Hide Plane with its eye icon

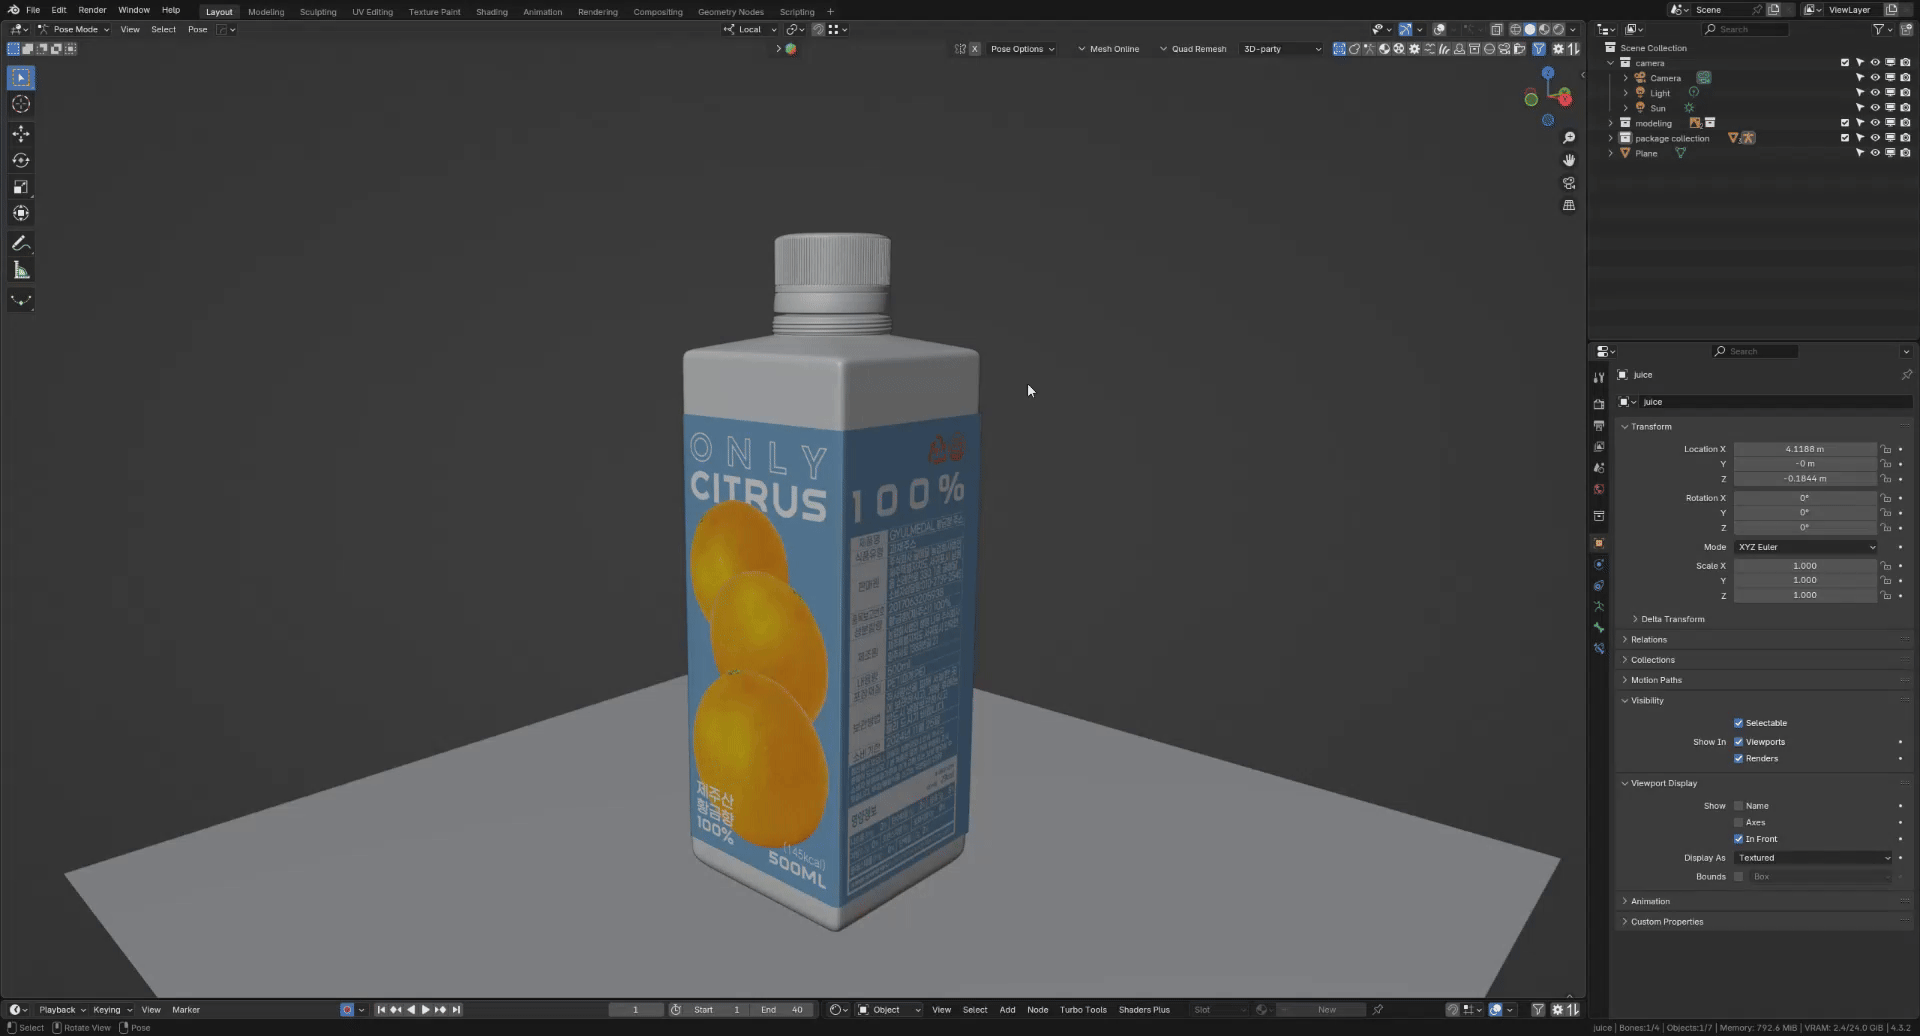point(1875,153)
